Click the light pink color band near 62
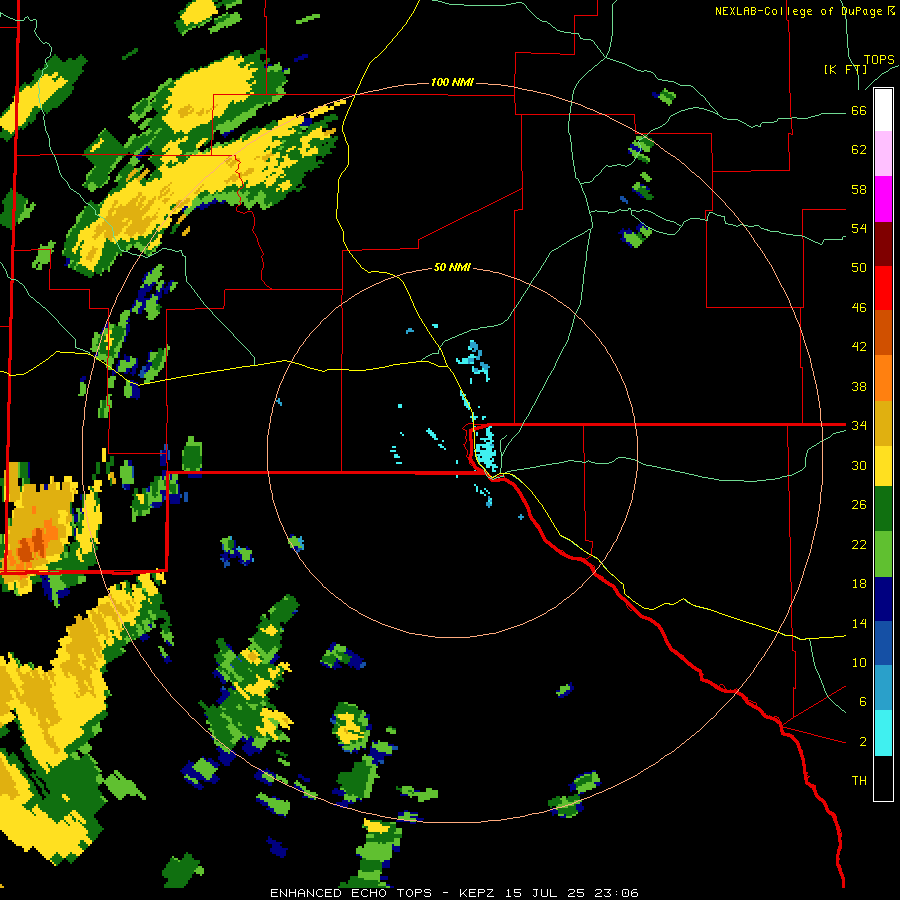Image resolution: width=900 pixels, height=900 pixels. coord(883,153)
